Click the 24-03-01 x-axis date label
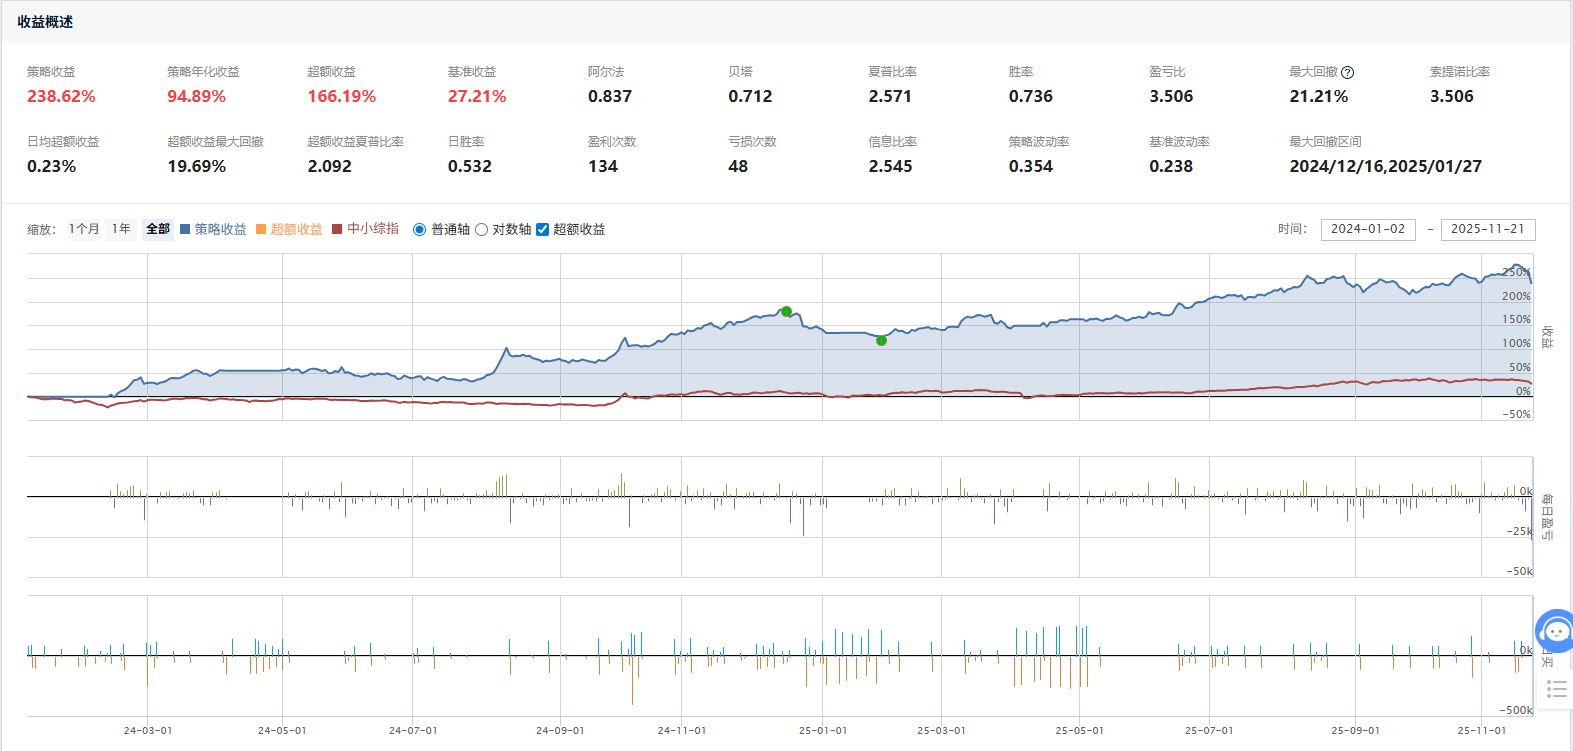Viewport: 1573px width, 751px height. click(148, 730)
